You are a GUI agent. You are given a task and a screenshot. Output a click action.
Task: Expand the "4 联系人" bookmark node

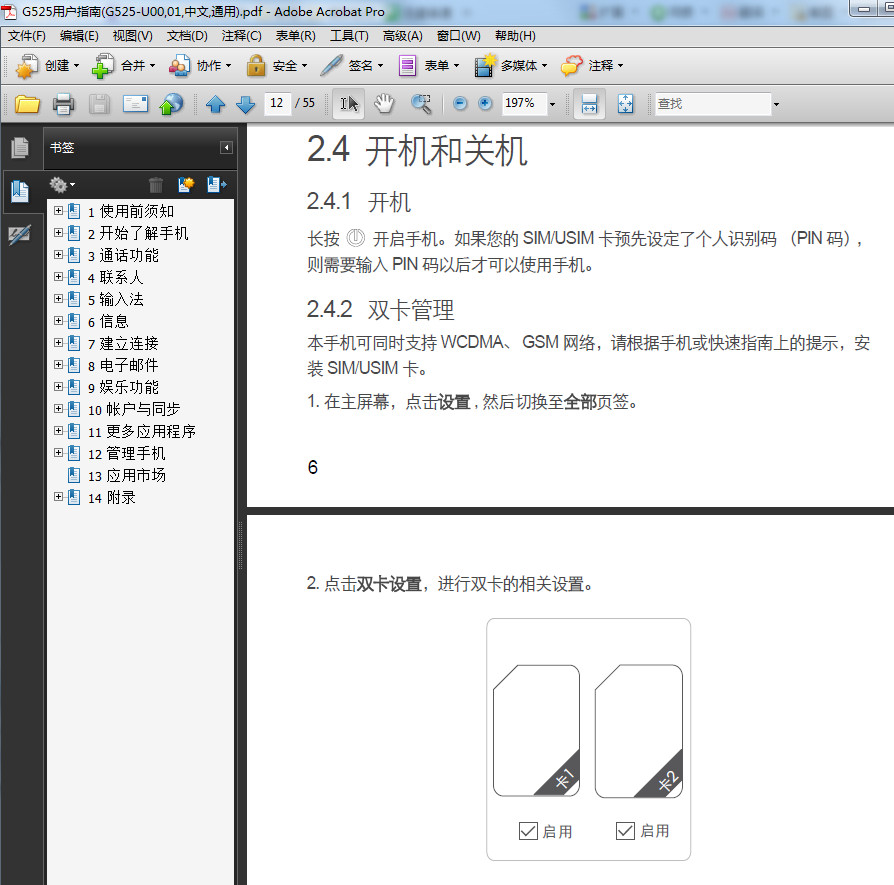click(x=58, y=277)
